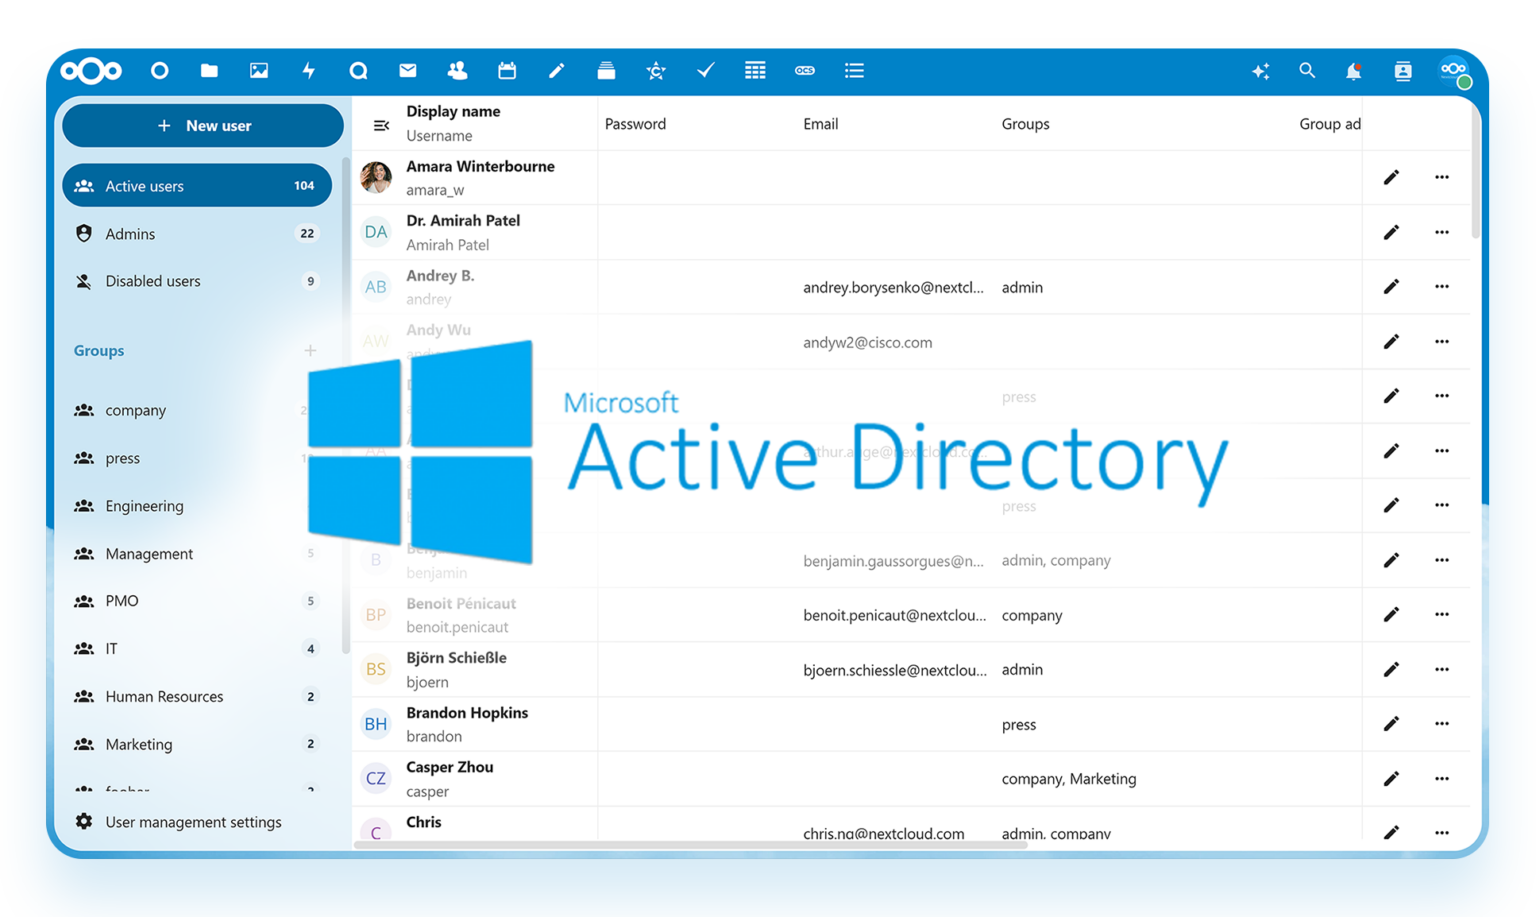Switch to the Admins section
Screen dimensions: 1536x917
tap(130, 233)
